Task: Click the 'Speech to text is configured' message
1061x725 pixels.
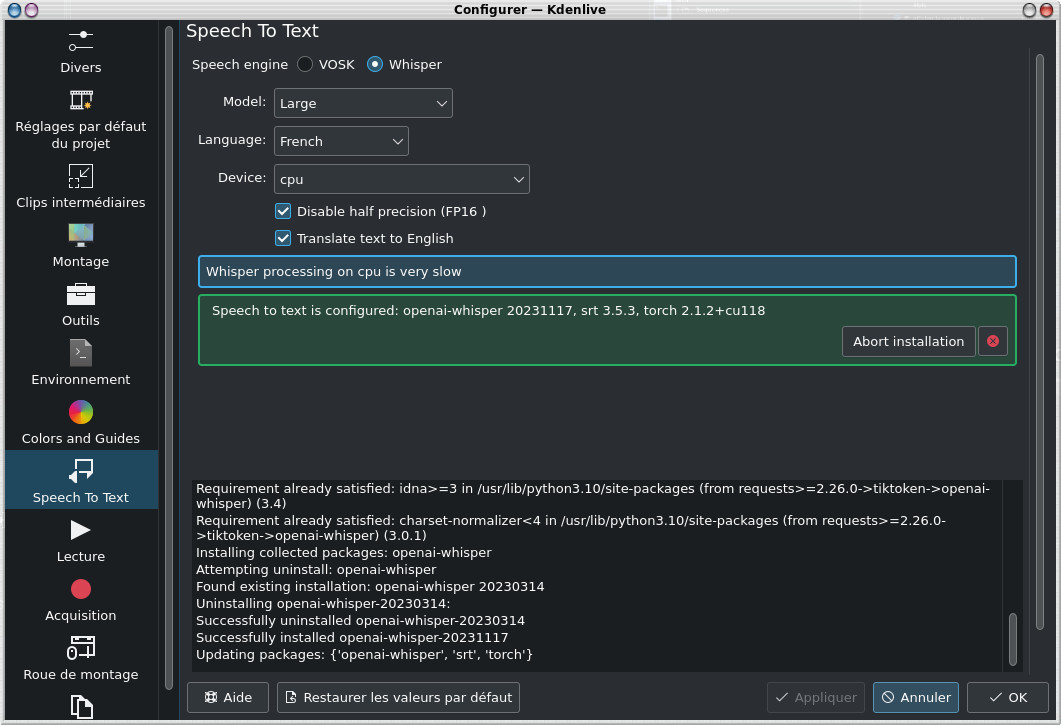Action: (488, 311)
